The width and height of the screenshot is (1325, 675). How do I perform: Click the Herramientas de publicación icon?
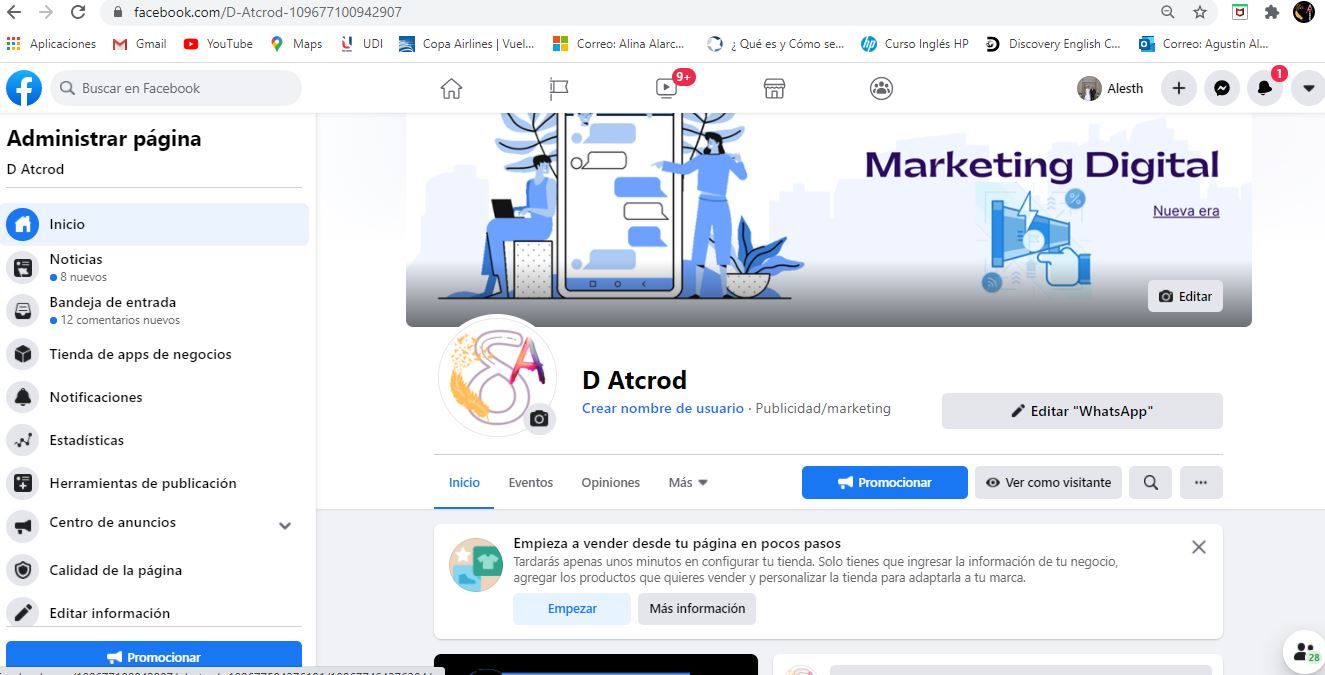[23, 483]
